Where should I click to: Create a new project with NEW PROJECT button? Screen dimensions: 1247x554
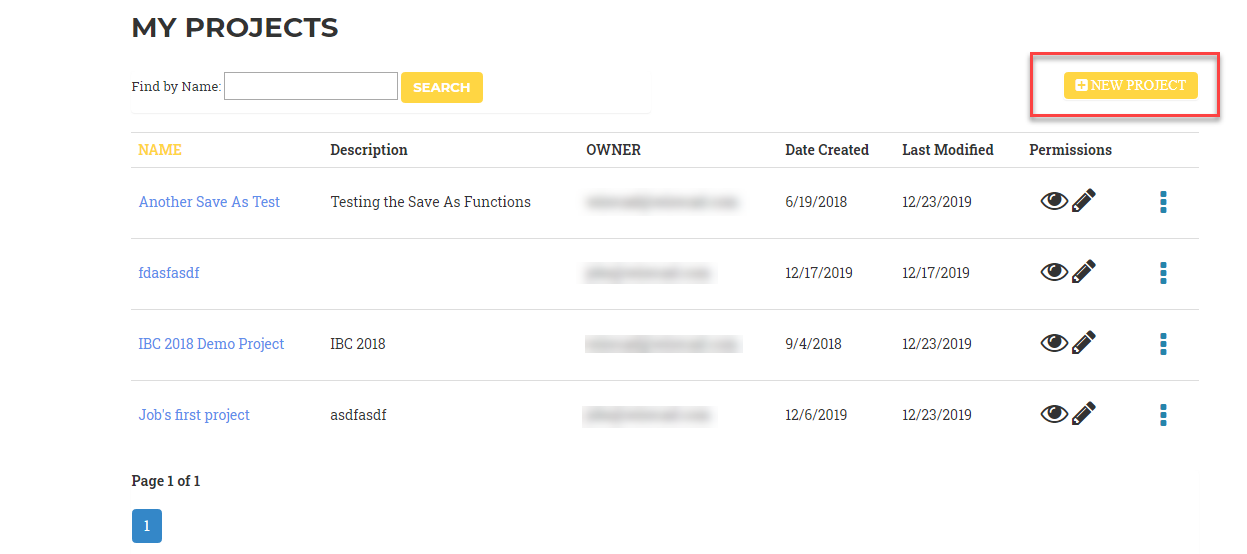[1130, 85]
